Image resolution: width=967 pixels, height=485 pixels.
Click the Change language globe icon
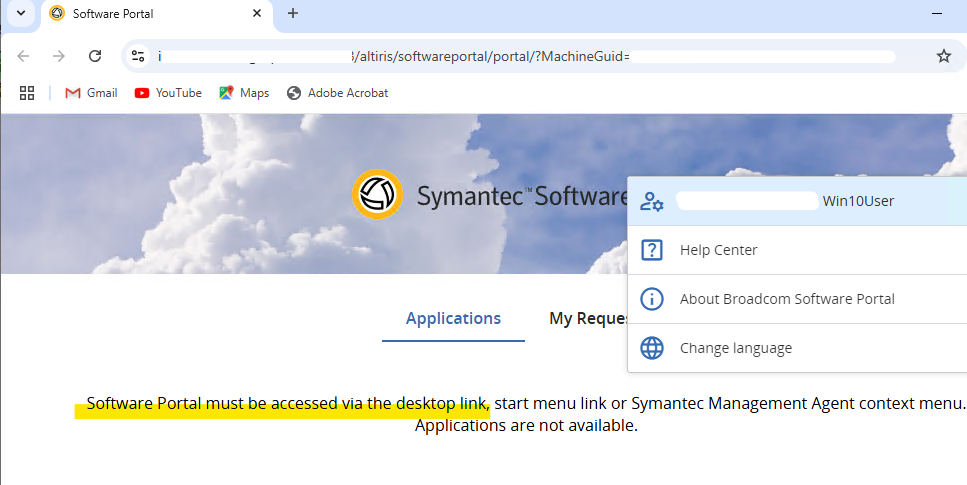(652, 348)
